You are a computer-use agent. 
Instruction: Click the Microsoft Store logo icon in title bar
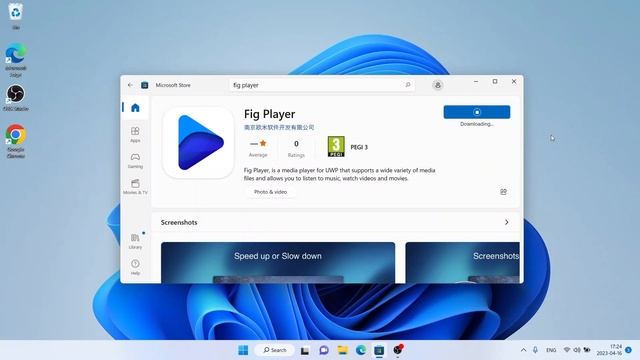[144, 85]
